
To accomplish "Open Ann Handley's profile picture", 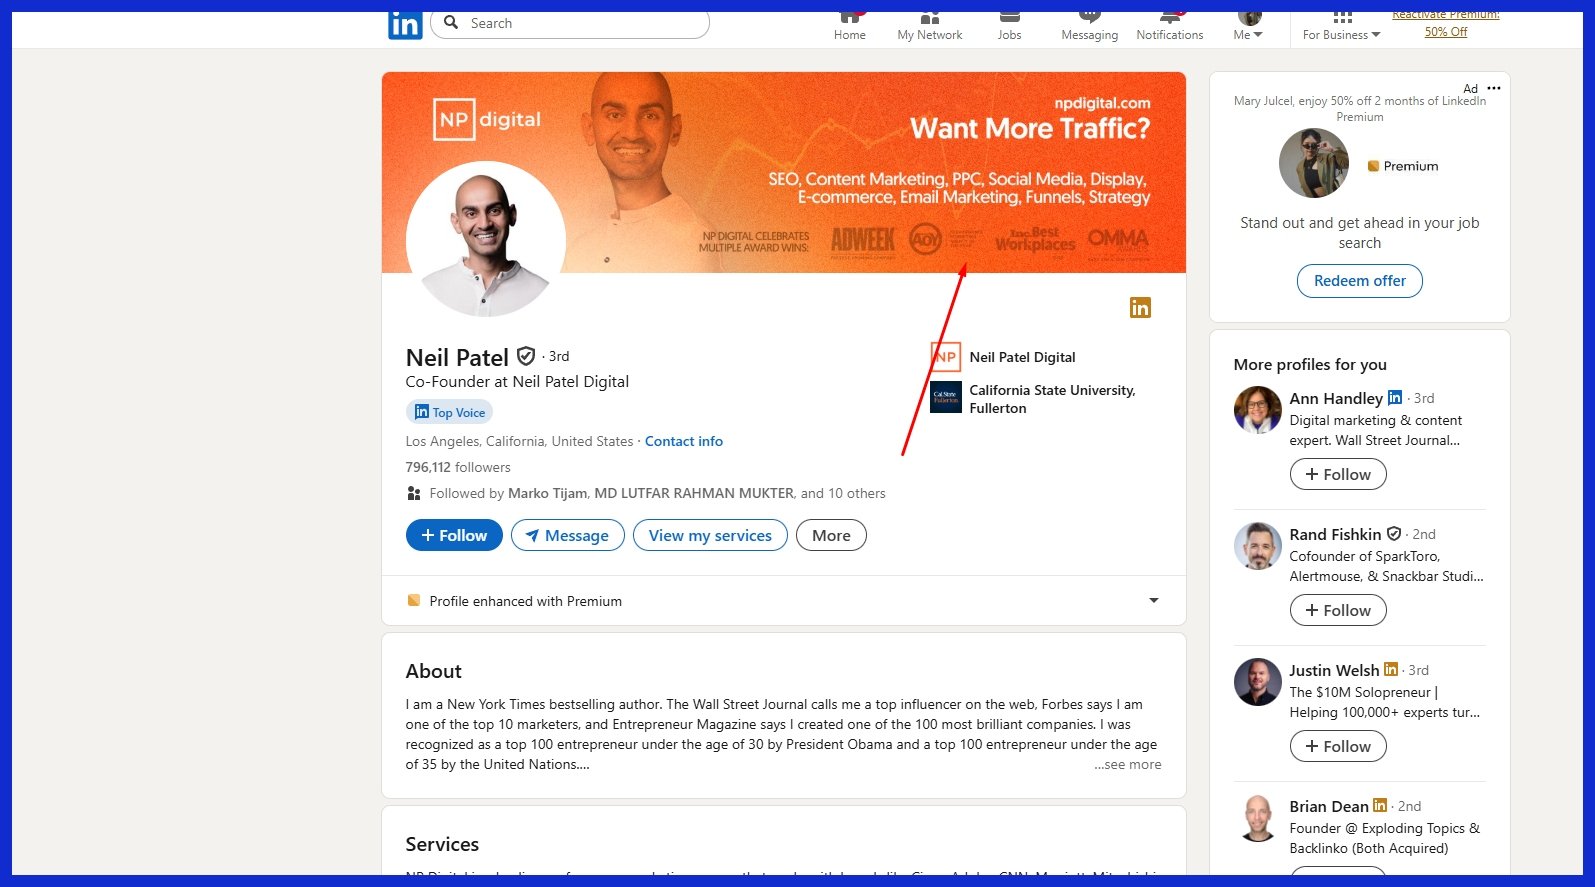I will 1258,410.
